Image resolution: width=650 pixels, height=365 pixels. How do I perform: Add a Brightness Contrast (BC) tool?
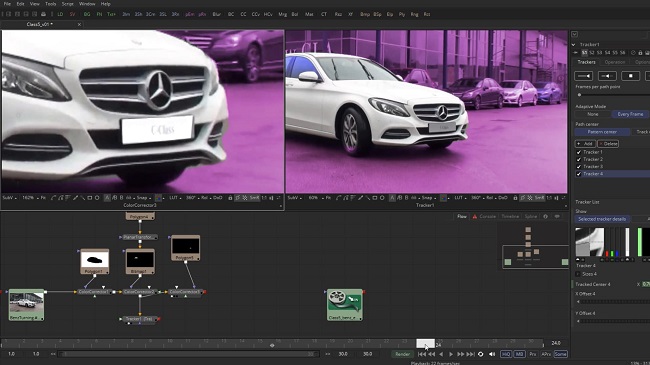click(x=231, y=14)
